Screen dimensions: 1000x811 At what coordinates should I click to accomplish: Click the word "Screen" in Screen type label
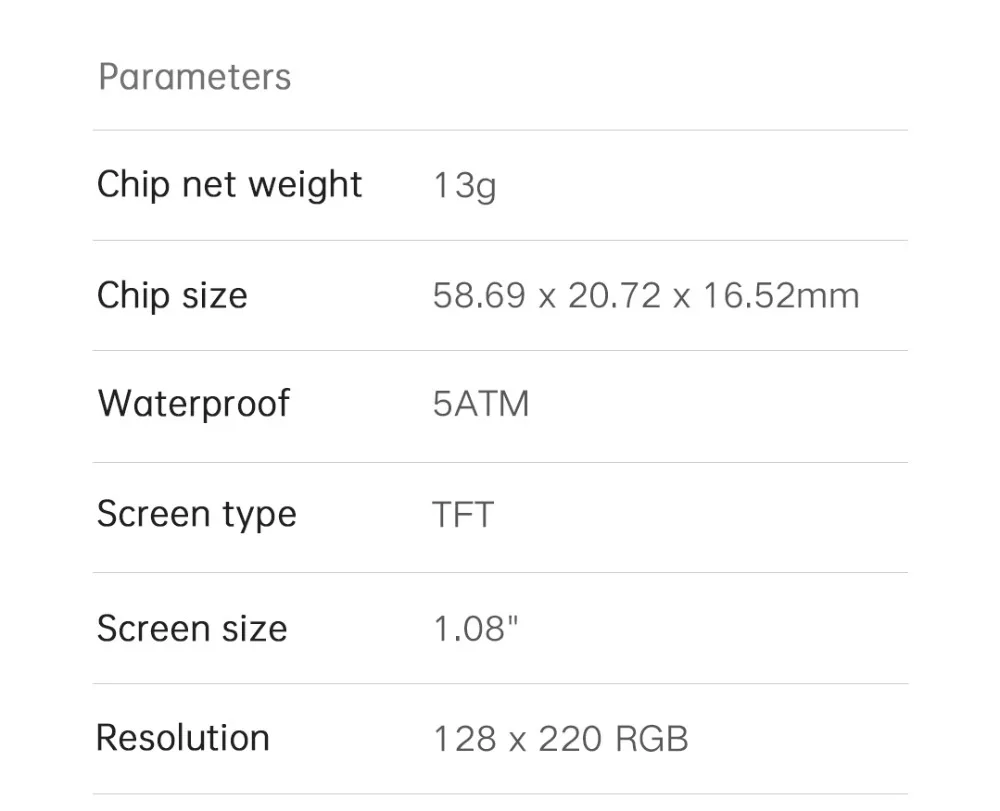pos(152,514)
